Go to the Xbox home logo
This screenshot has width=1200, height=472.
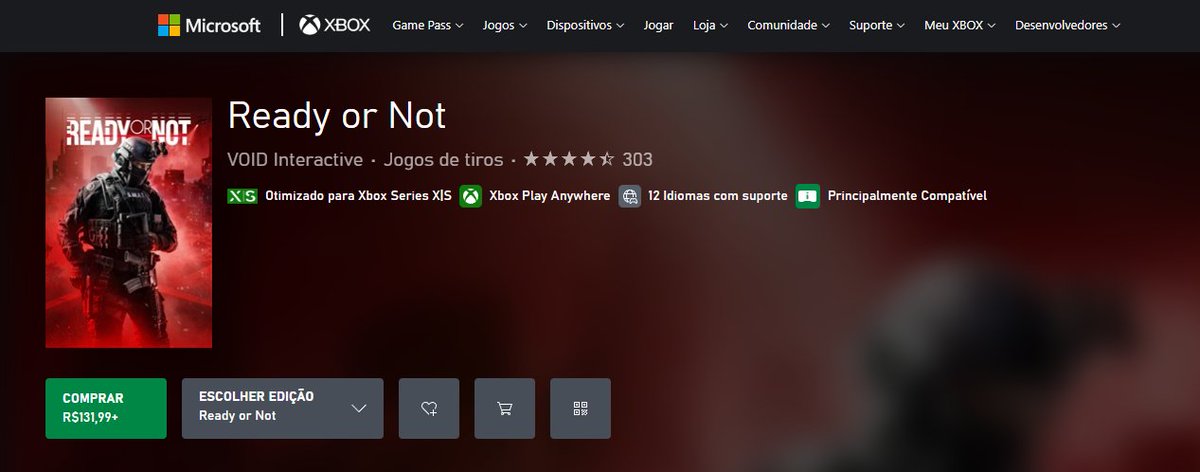(334, 25)
